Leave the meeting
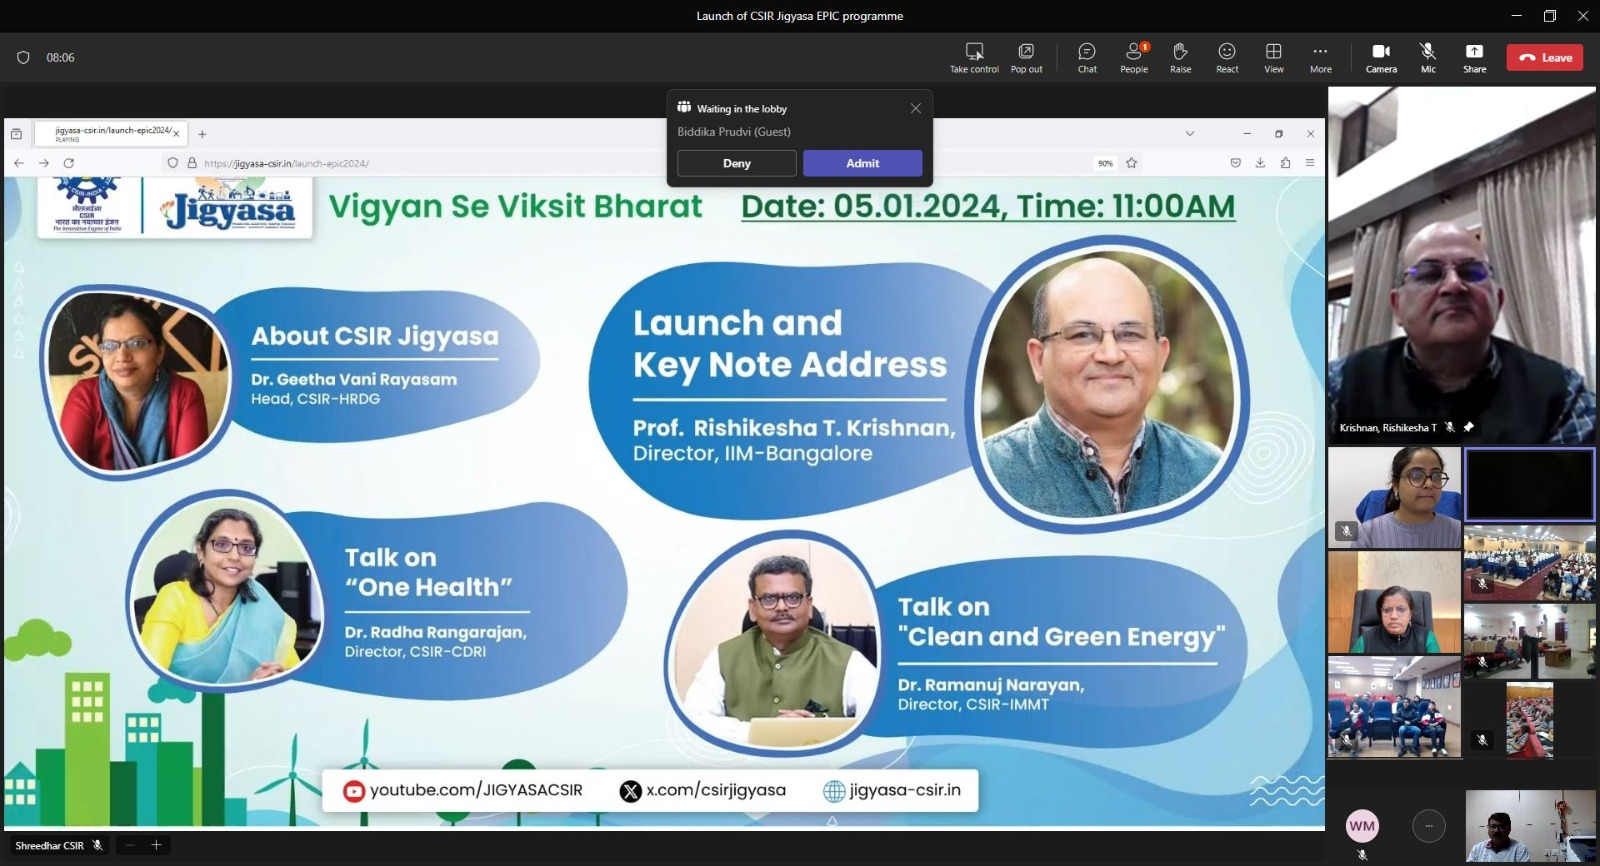The height and width of the screenshot is (866, 1600). pos(1545,58)
